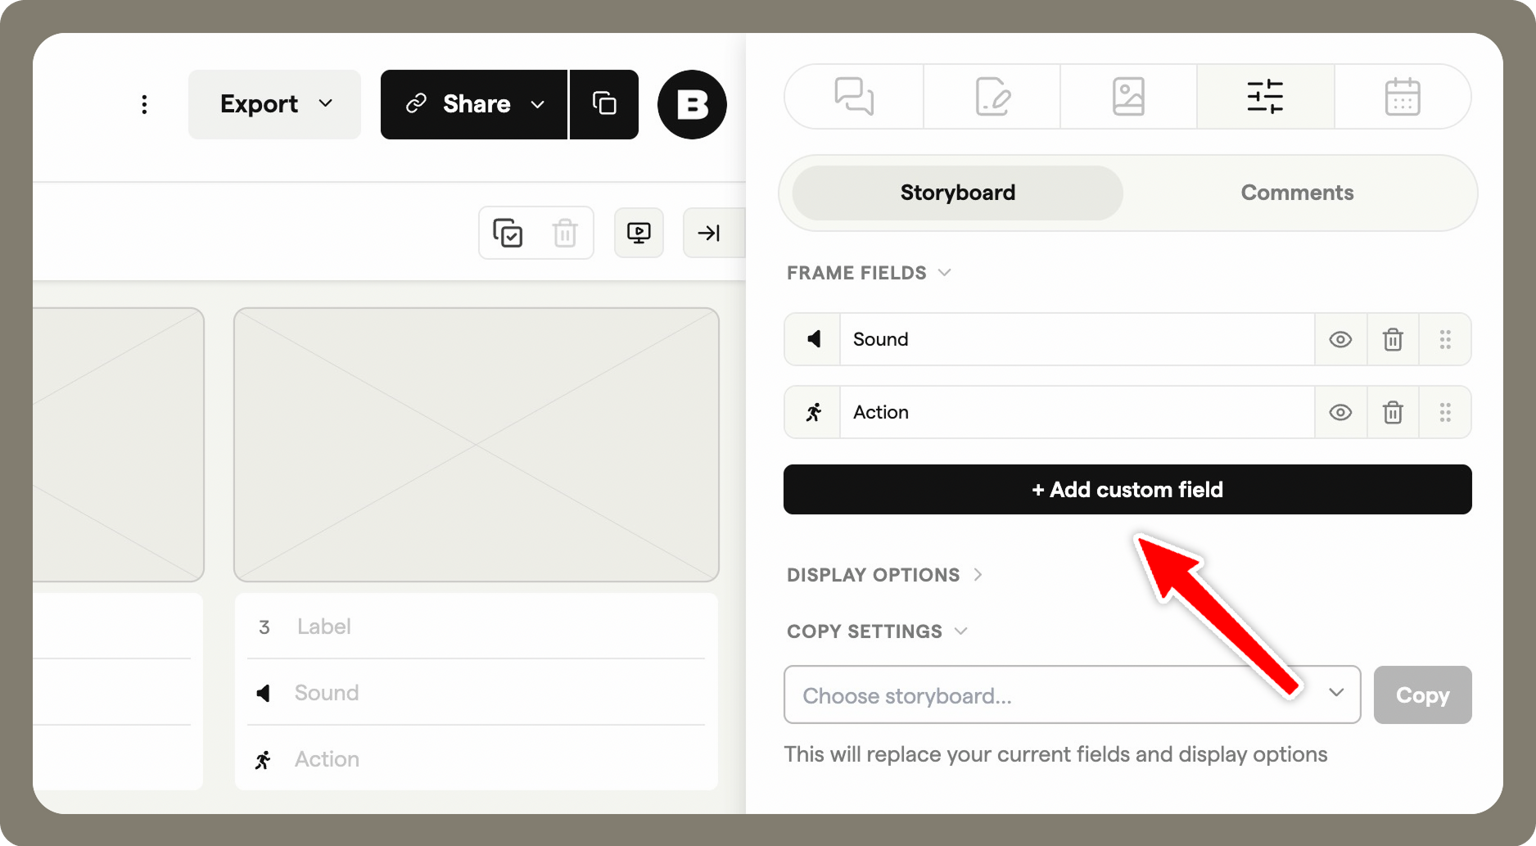Viewport: 1536px width, 846px height.
Task: Click the duplicate icon beside Share
Action: click(x=604, y=104)
